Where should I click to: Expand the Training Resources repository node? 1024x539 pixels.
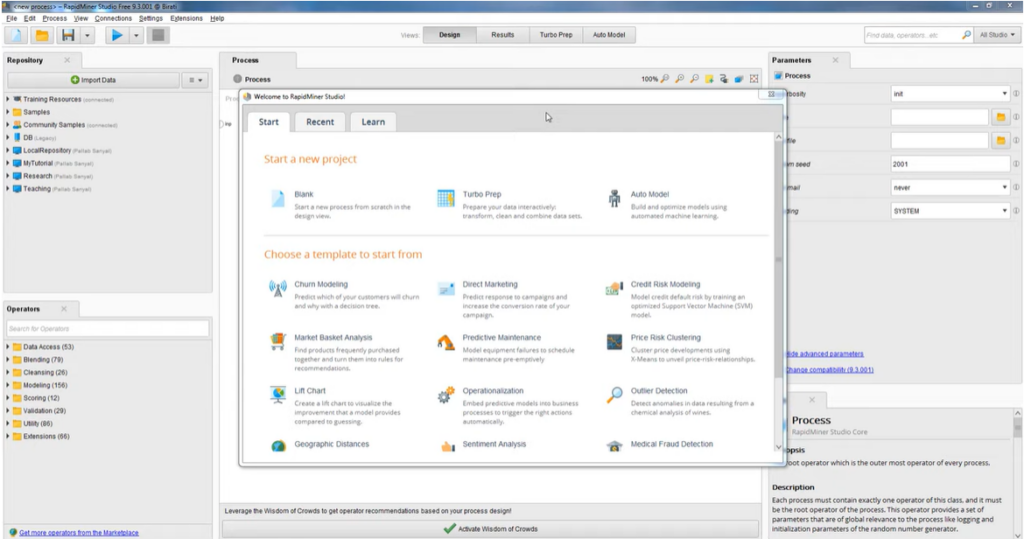pyautogui.click(x=8, y=99)
